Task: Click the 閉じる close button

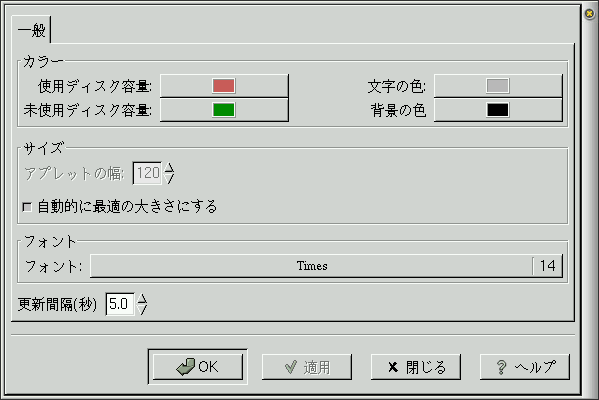Action: [x=416, y=367]
